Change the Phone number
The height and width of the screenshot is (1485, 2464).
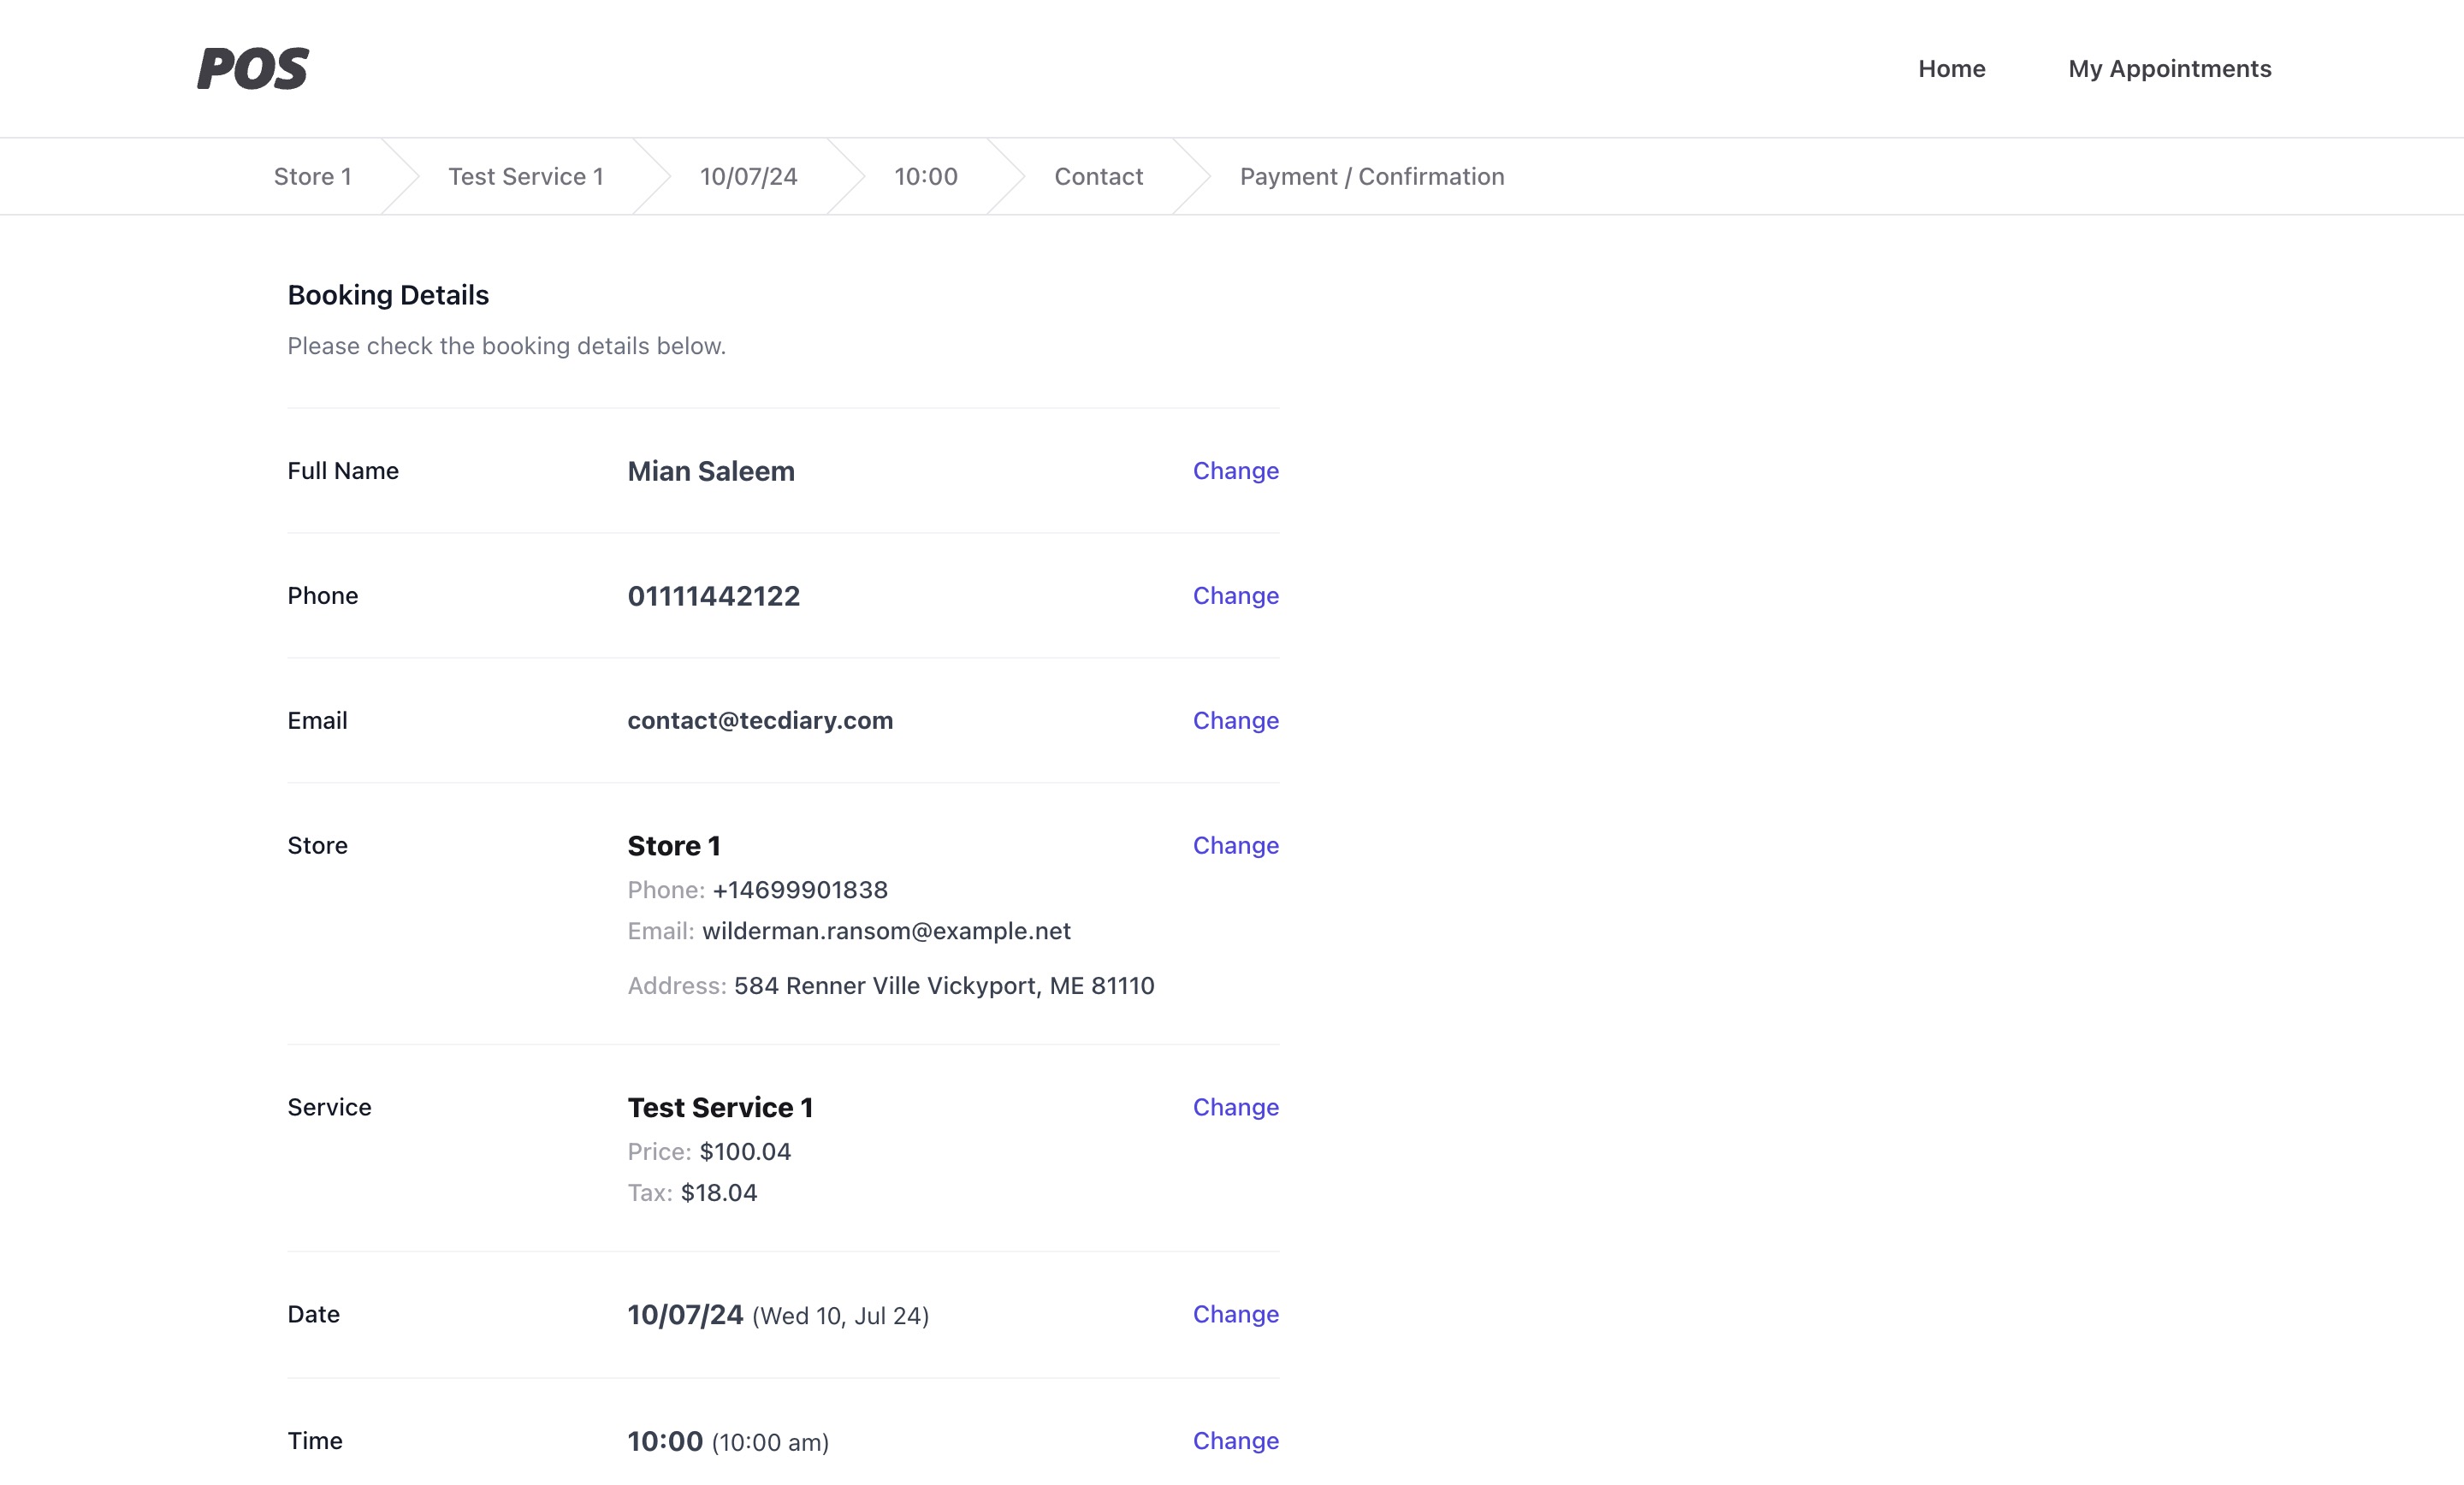click(1235, 596)
